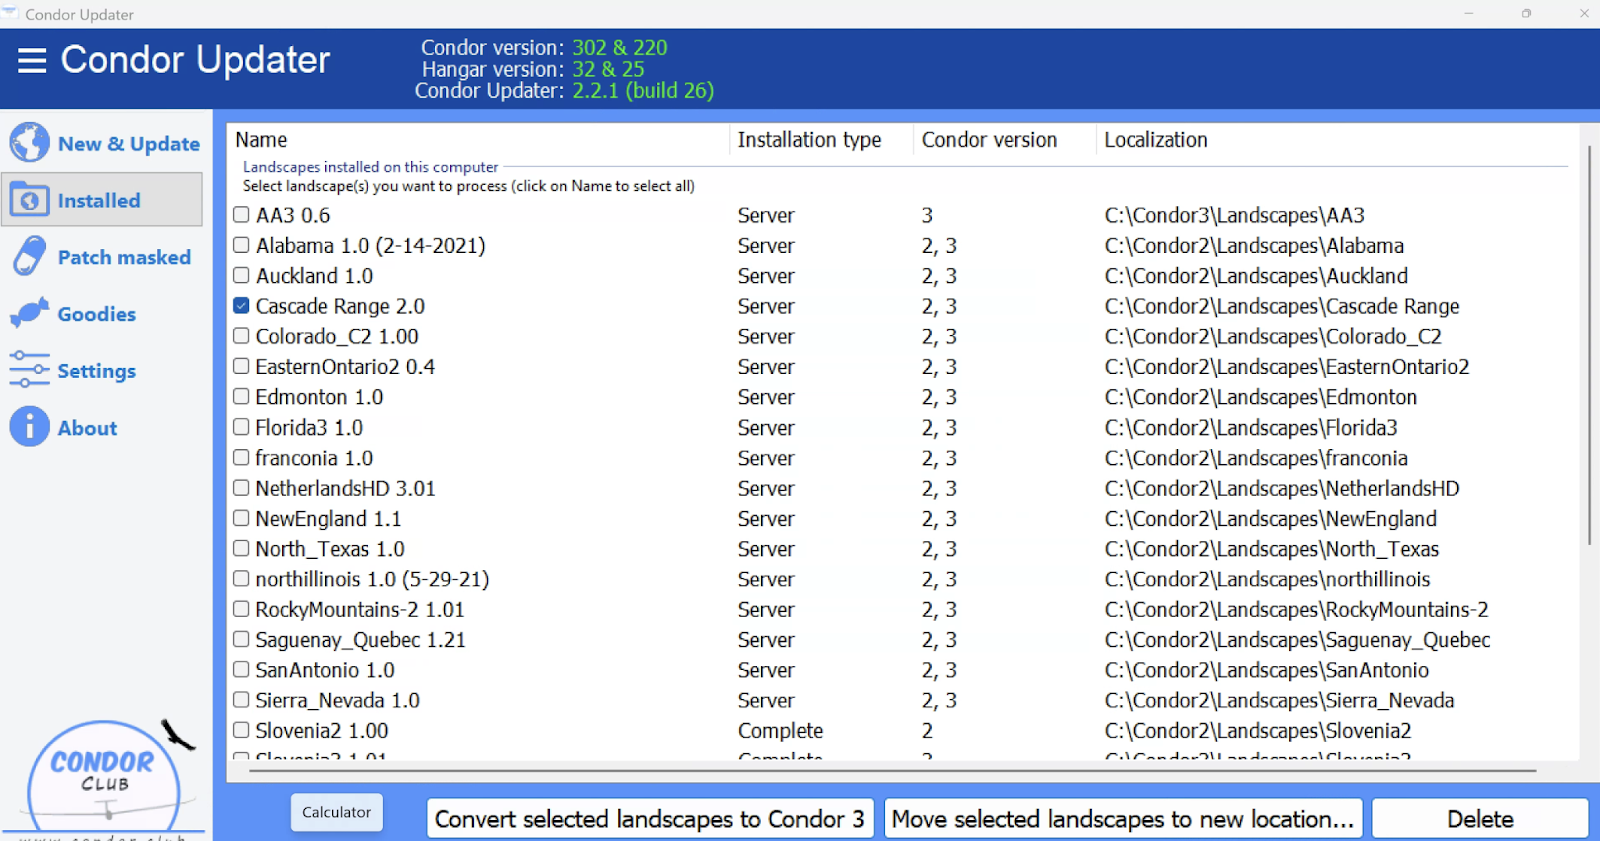This screenshot has width=1600, height=841.
Task: Click the path C:\Condor2\Landscapes\Sierra_Nevada
Action: pos(1279,701)
